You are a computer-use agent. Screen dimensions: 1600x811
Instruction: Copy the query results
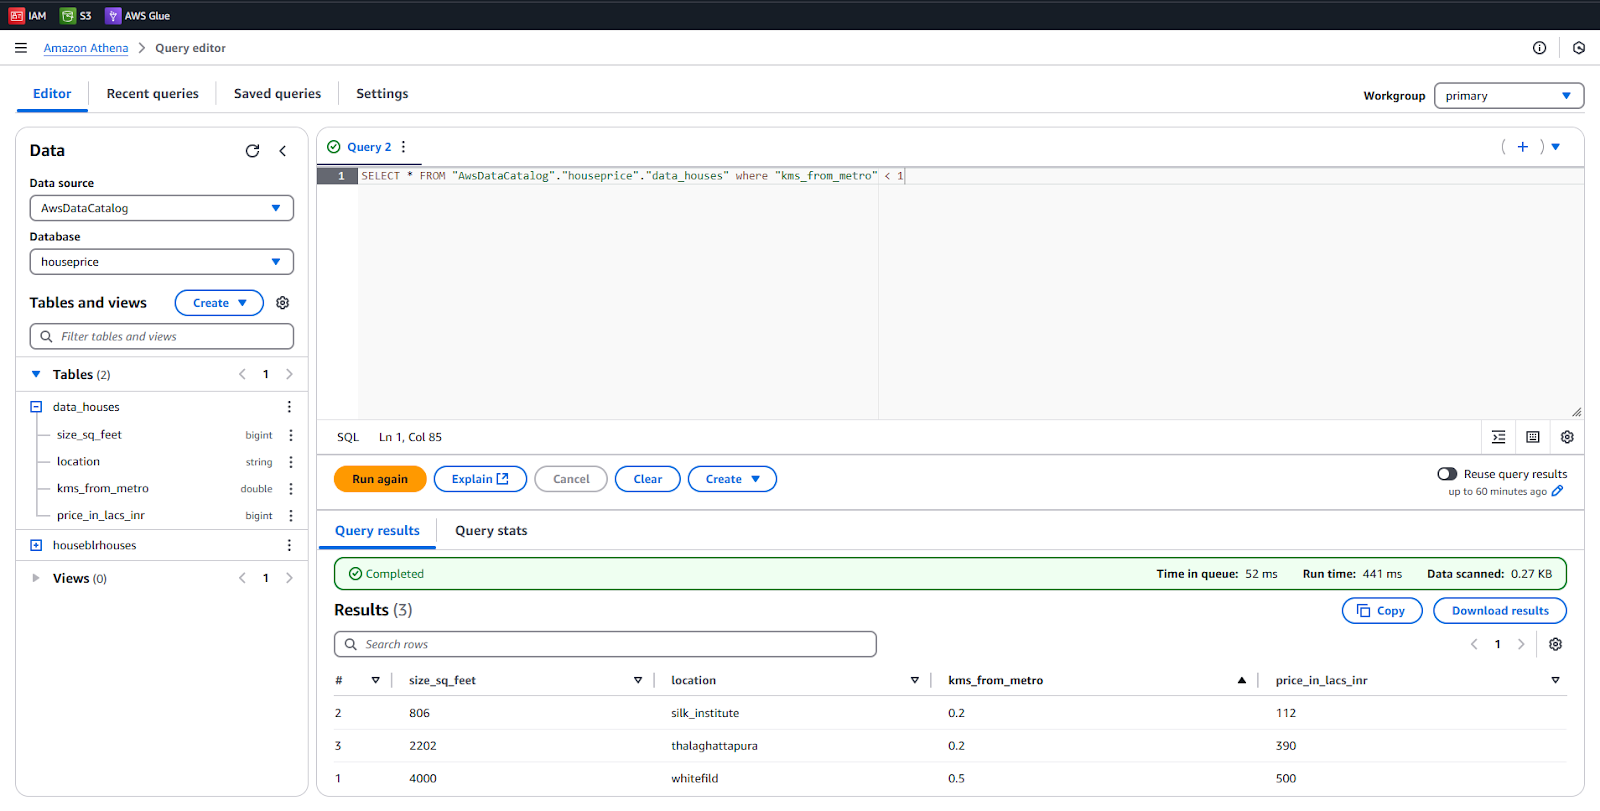(x=1382, y=611)
